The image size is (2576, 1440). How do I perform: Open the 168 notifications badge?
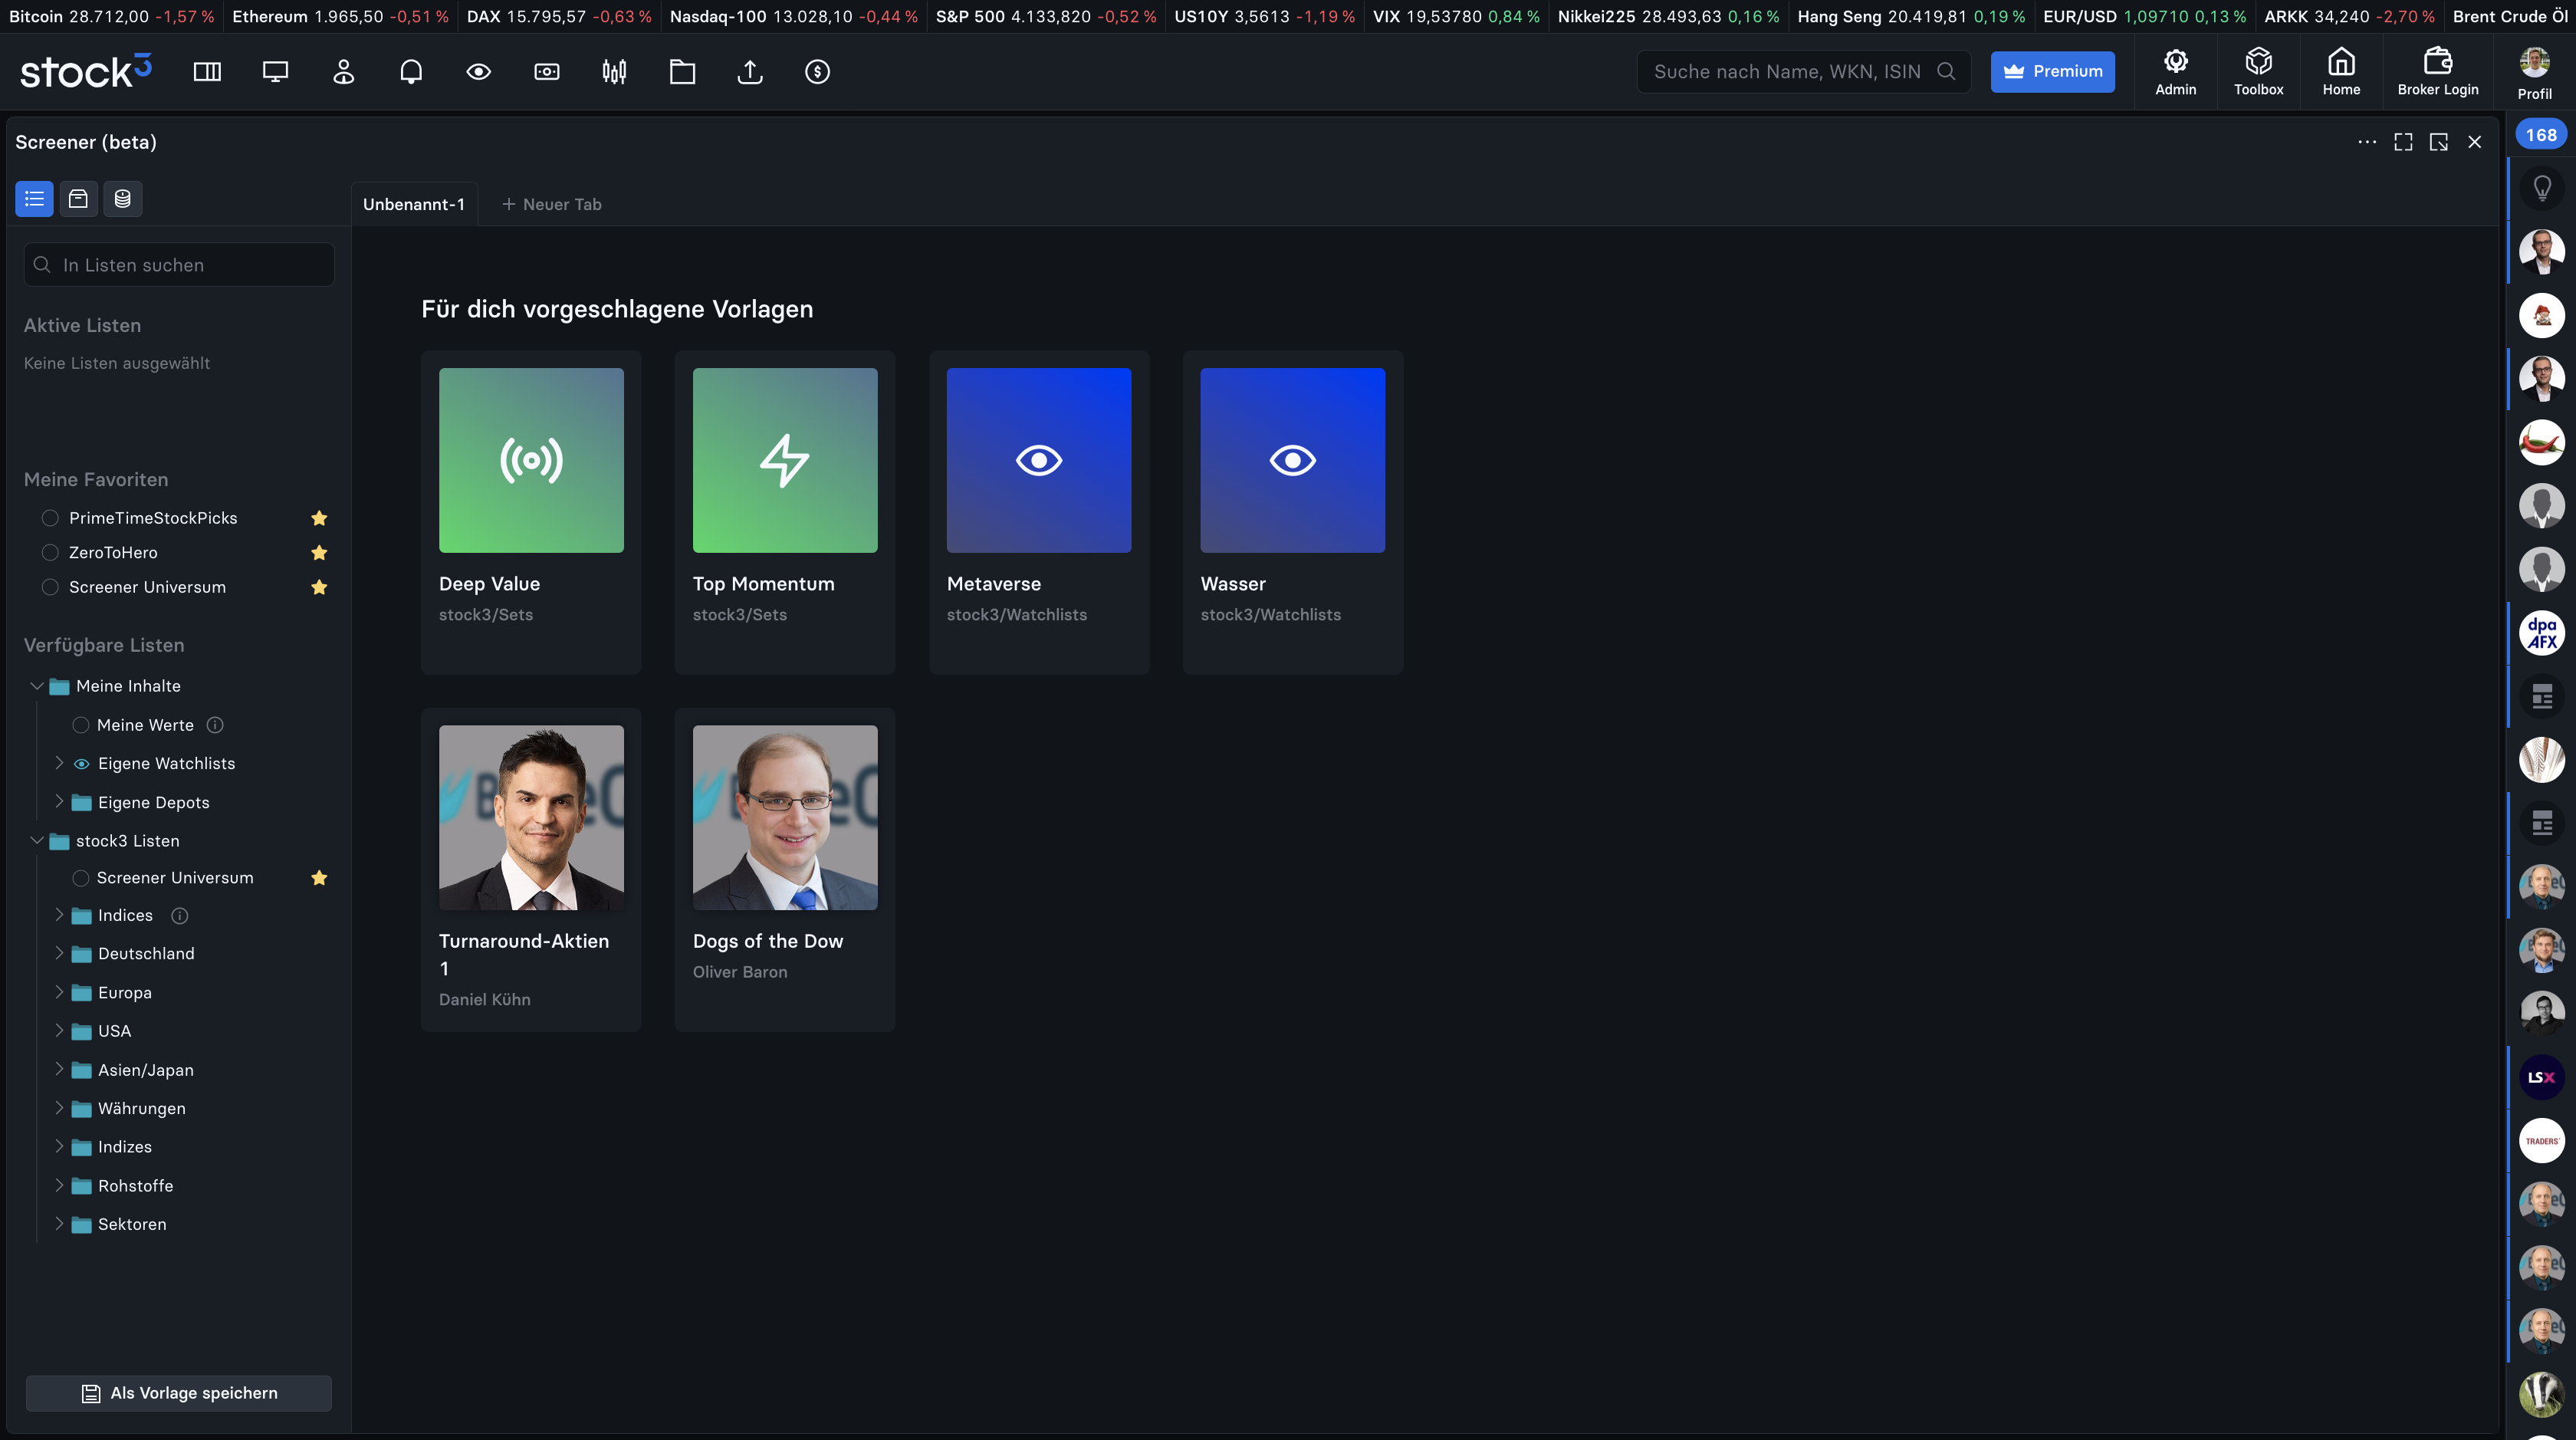(2541, 135)
